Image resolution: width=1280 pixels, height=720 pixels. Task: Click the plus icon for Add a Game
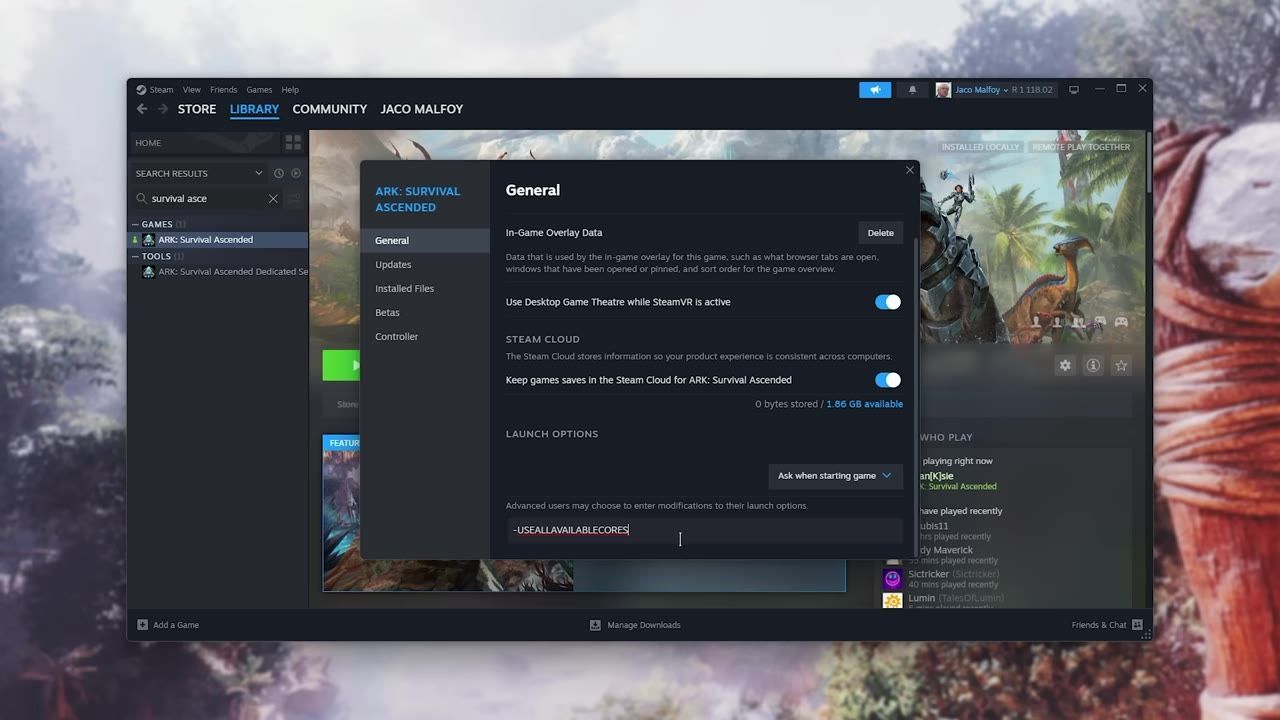(x=142, y=625)
